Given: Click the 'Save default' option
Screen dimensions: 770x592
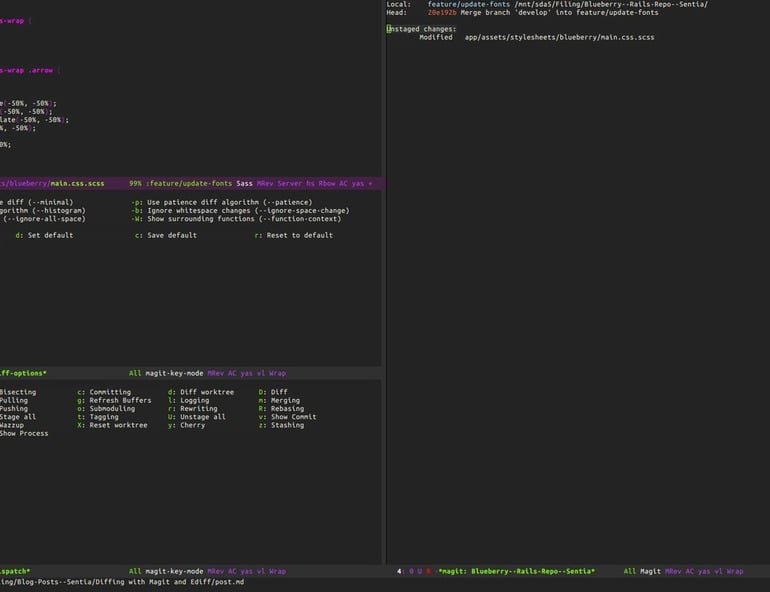Looking at the screenshot, I should click(x=170, y=235).
